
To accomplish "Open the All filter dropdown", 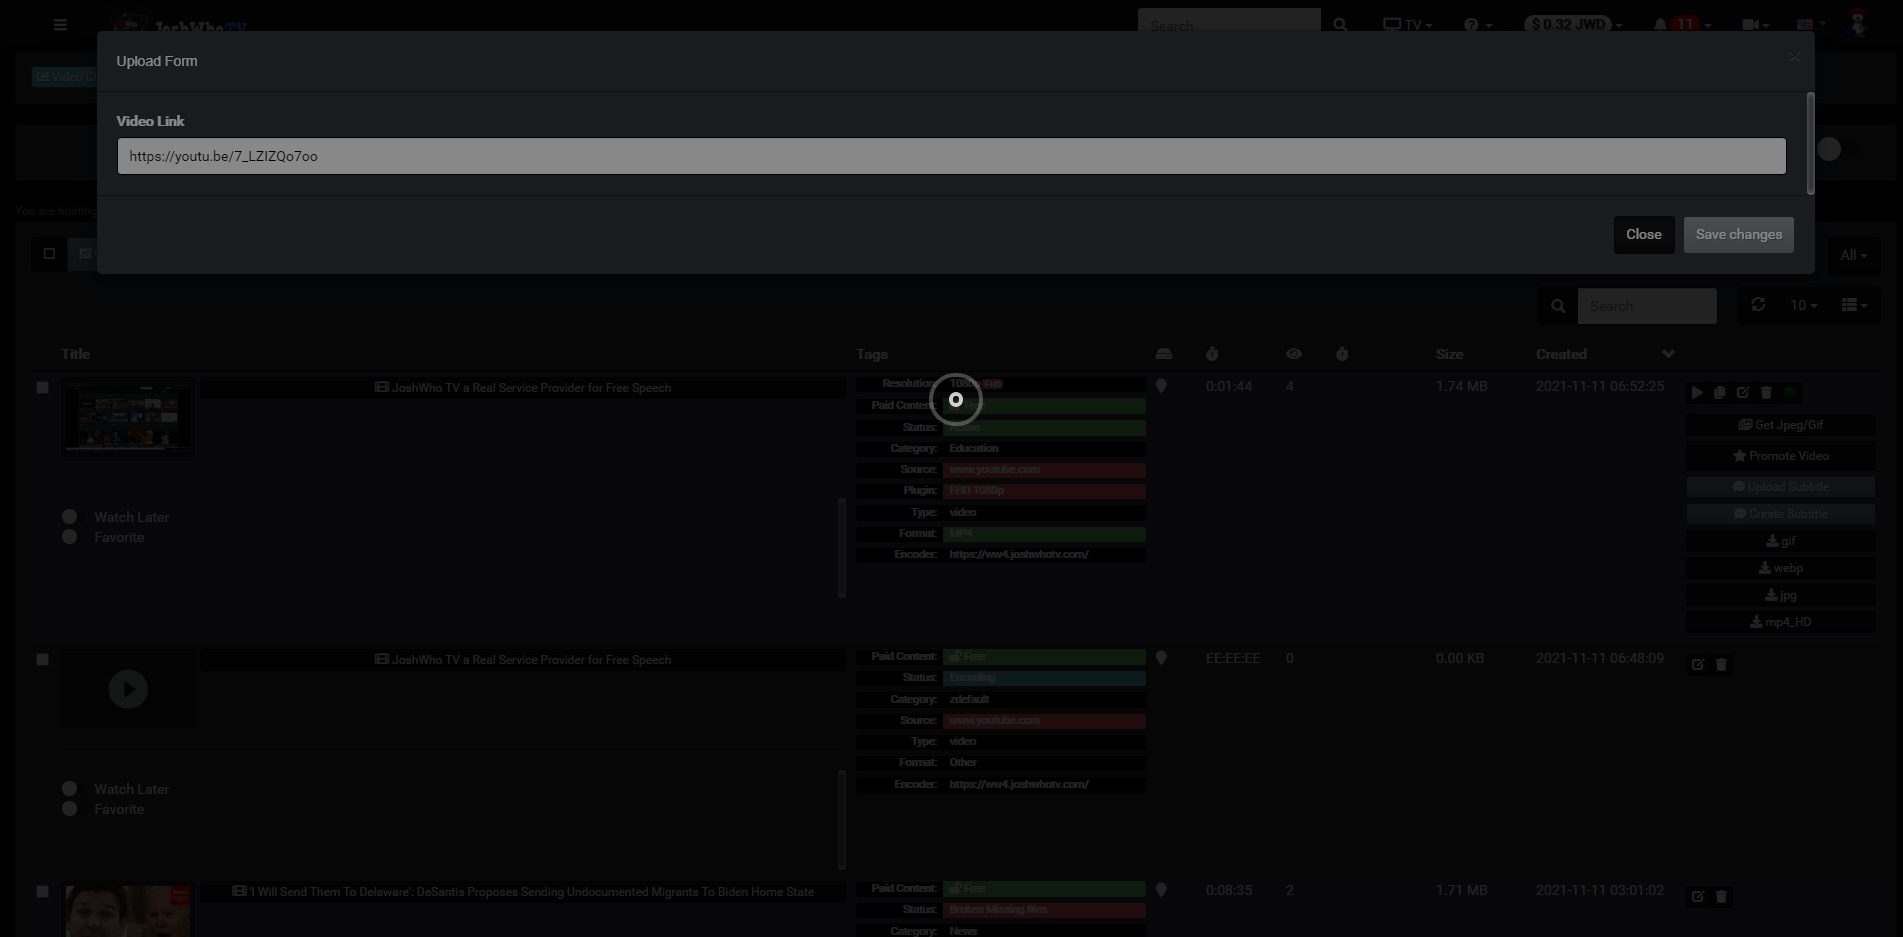I will coord(1853,255).
